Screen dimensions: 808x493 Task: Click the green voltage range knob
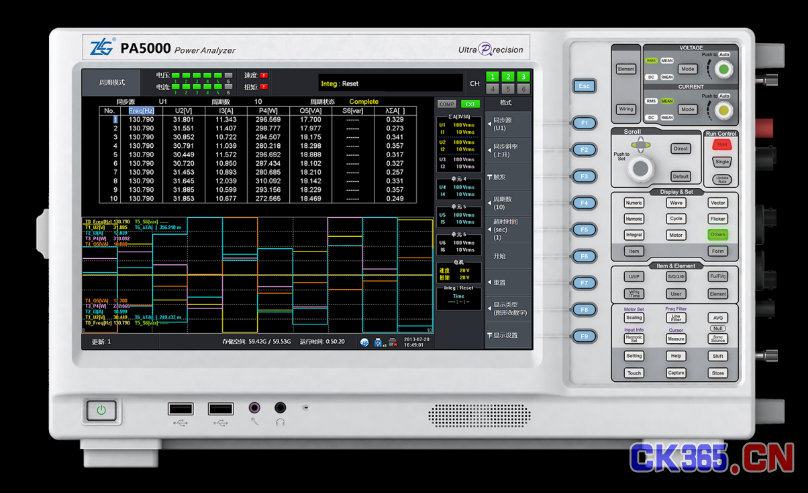click(x=723, y=70)
